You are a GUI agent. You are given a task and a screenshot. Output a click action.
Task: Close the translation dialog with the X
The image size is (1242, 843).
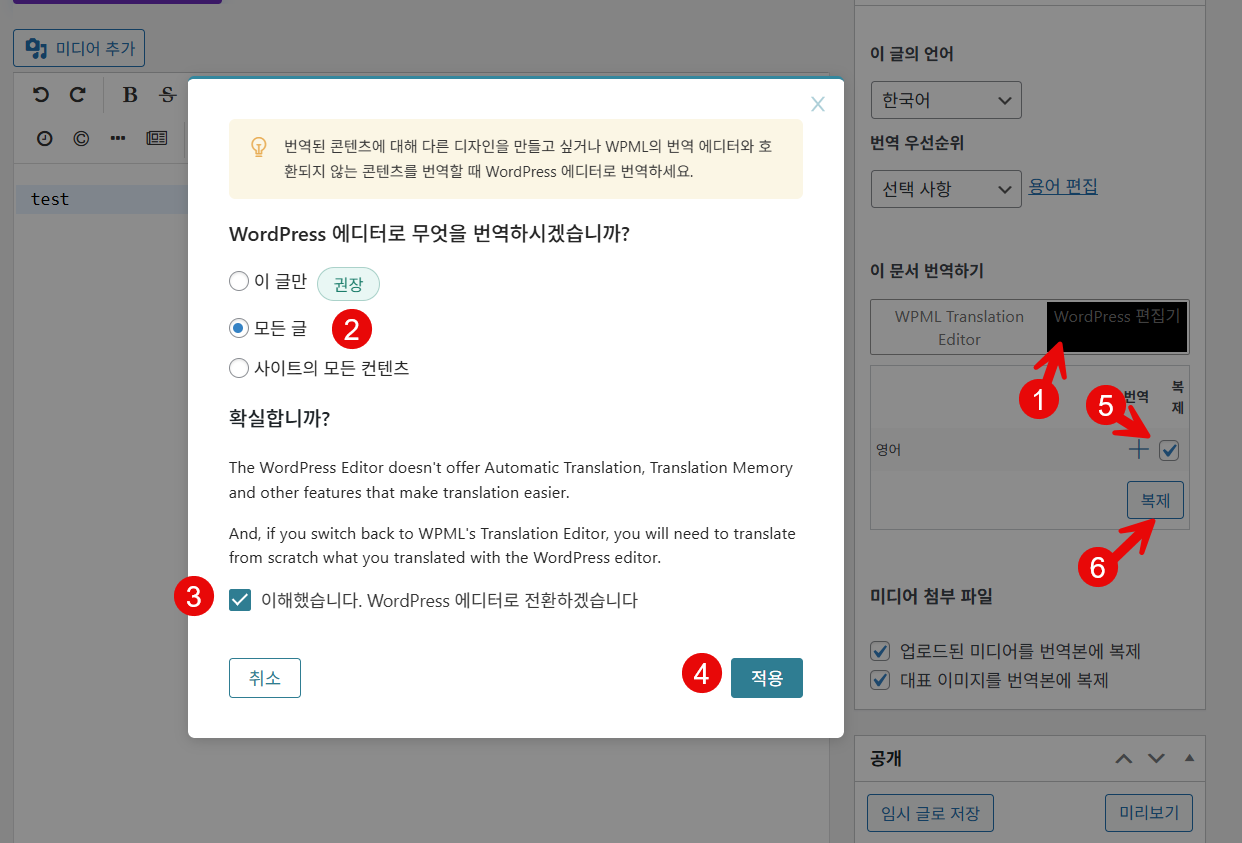point(818,104)
